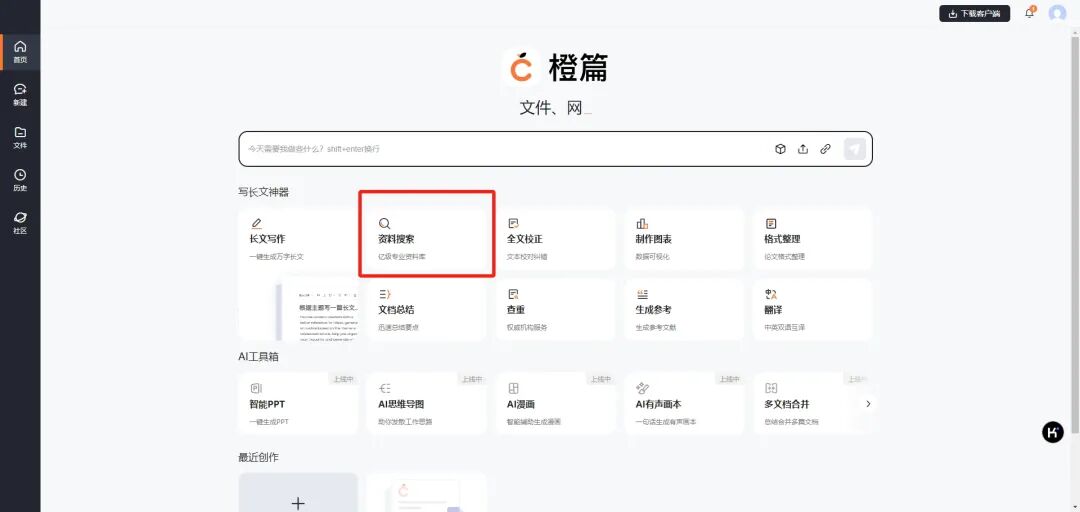The image size is (1080, 512).
Task: Open 文件 folder in the sidebar
Action: [20, 138]
